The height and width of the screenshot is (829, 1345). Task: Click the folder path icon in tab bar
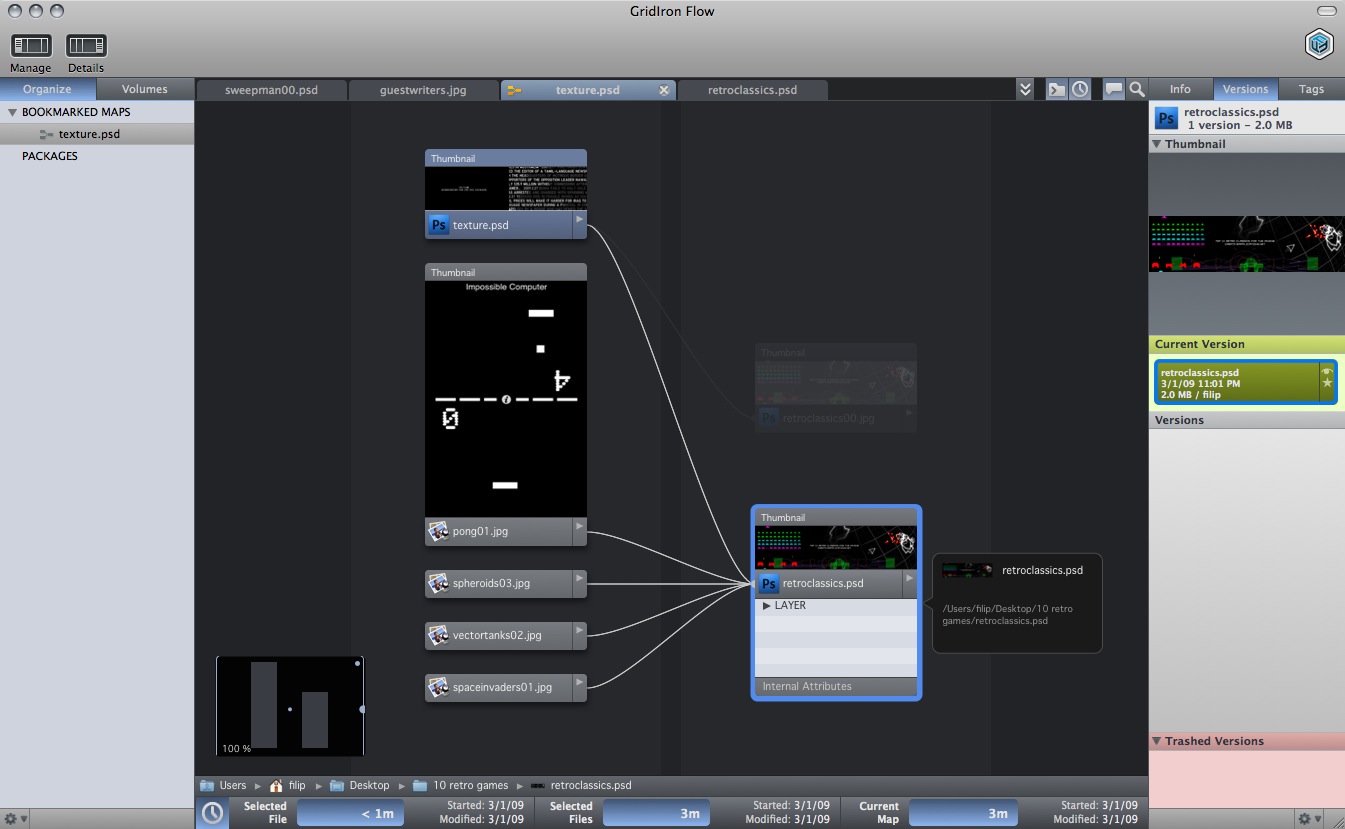(x=1056, y=90)
